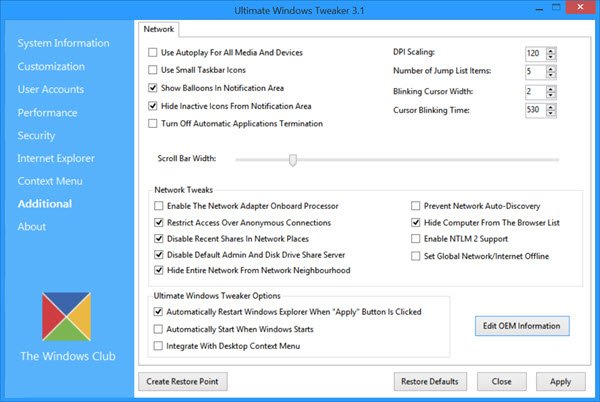600x402 pixels.
Task: Click the Scroll Bar Width slider handle
Action: coord(292,159)
